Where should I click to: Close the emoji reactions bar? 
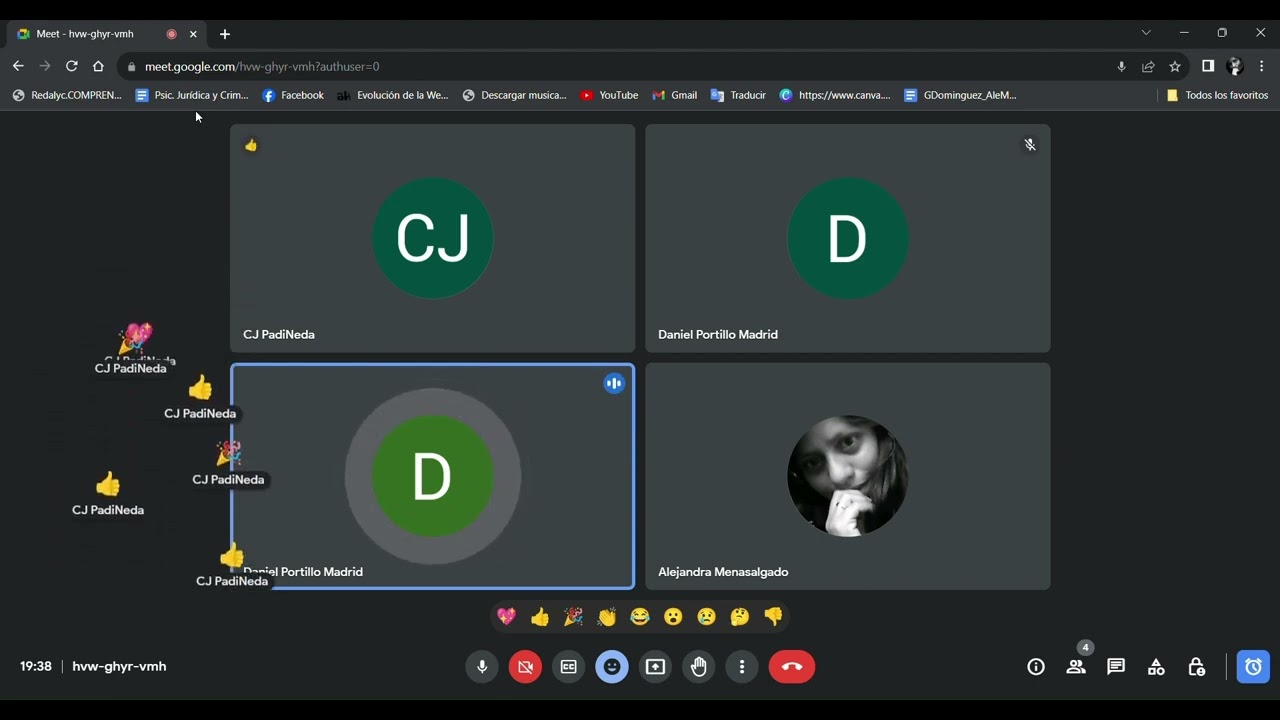pyautogui.click(x=612, y=667)
